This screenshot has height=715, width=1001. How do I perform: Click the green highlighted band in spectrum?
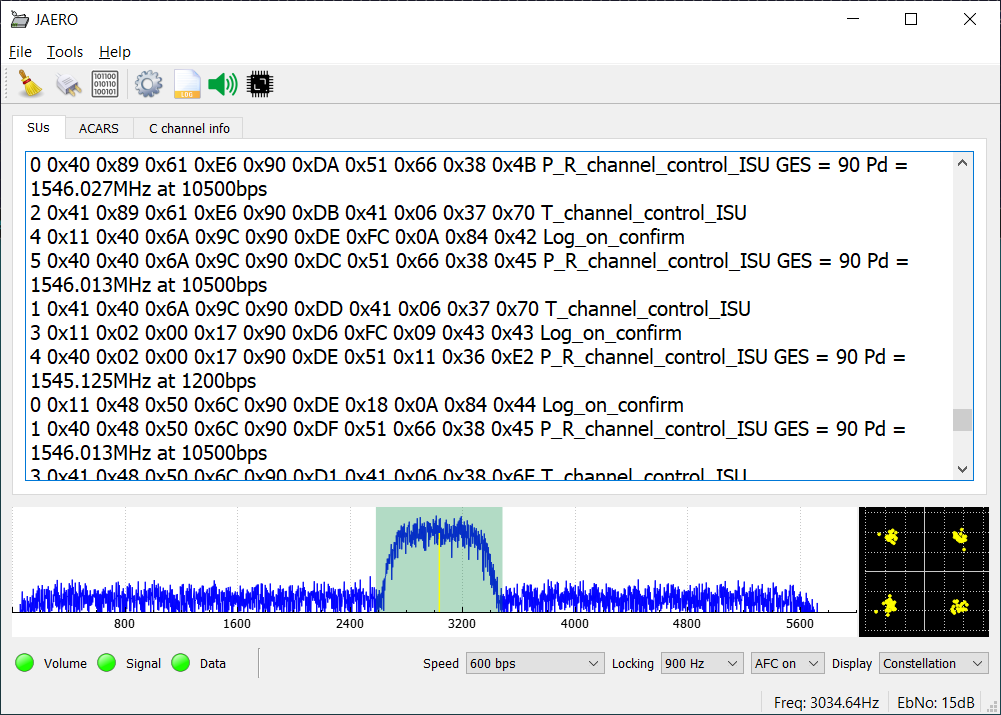click(x=439, y=559)
